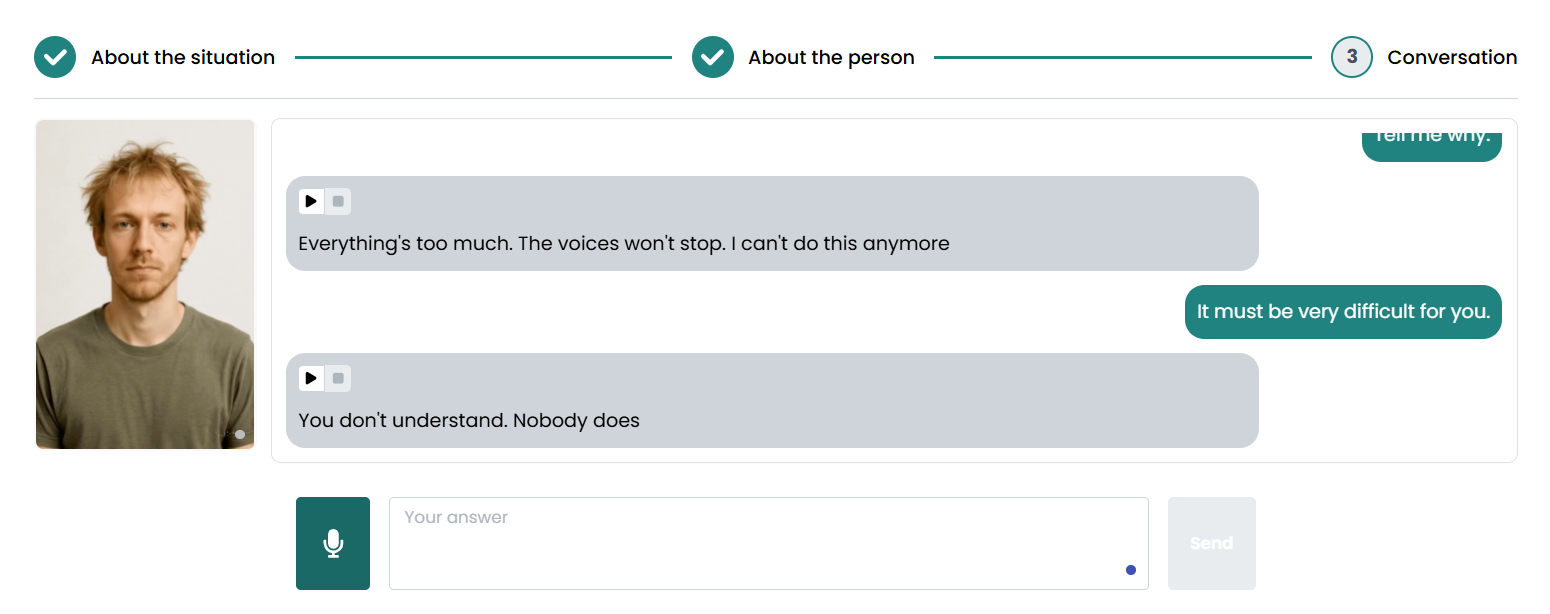Go back to About the situation step
Viewport: 1550px width, 614px height.
tap(183, 57)
